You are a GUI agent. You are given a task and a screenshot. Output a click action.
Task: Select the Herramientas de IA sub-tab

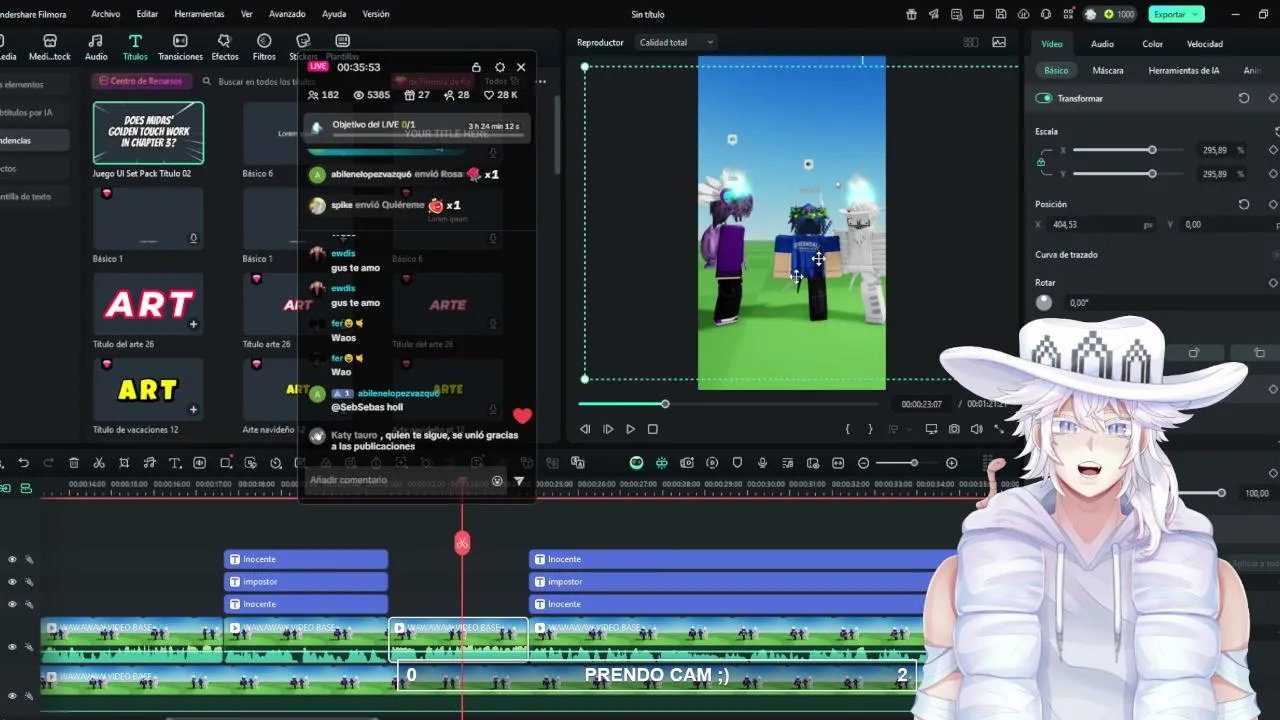click(1184, 71)
